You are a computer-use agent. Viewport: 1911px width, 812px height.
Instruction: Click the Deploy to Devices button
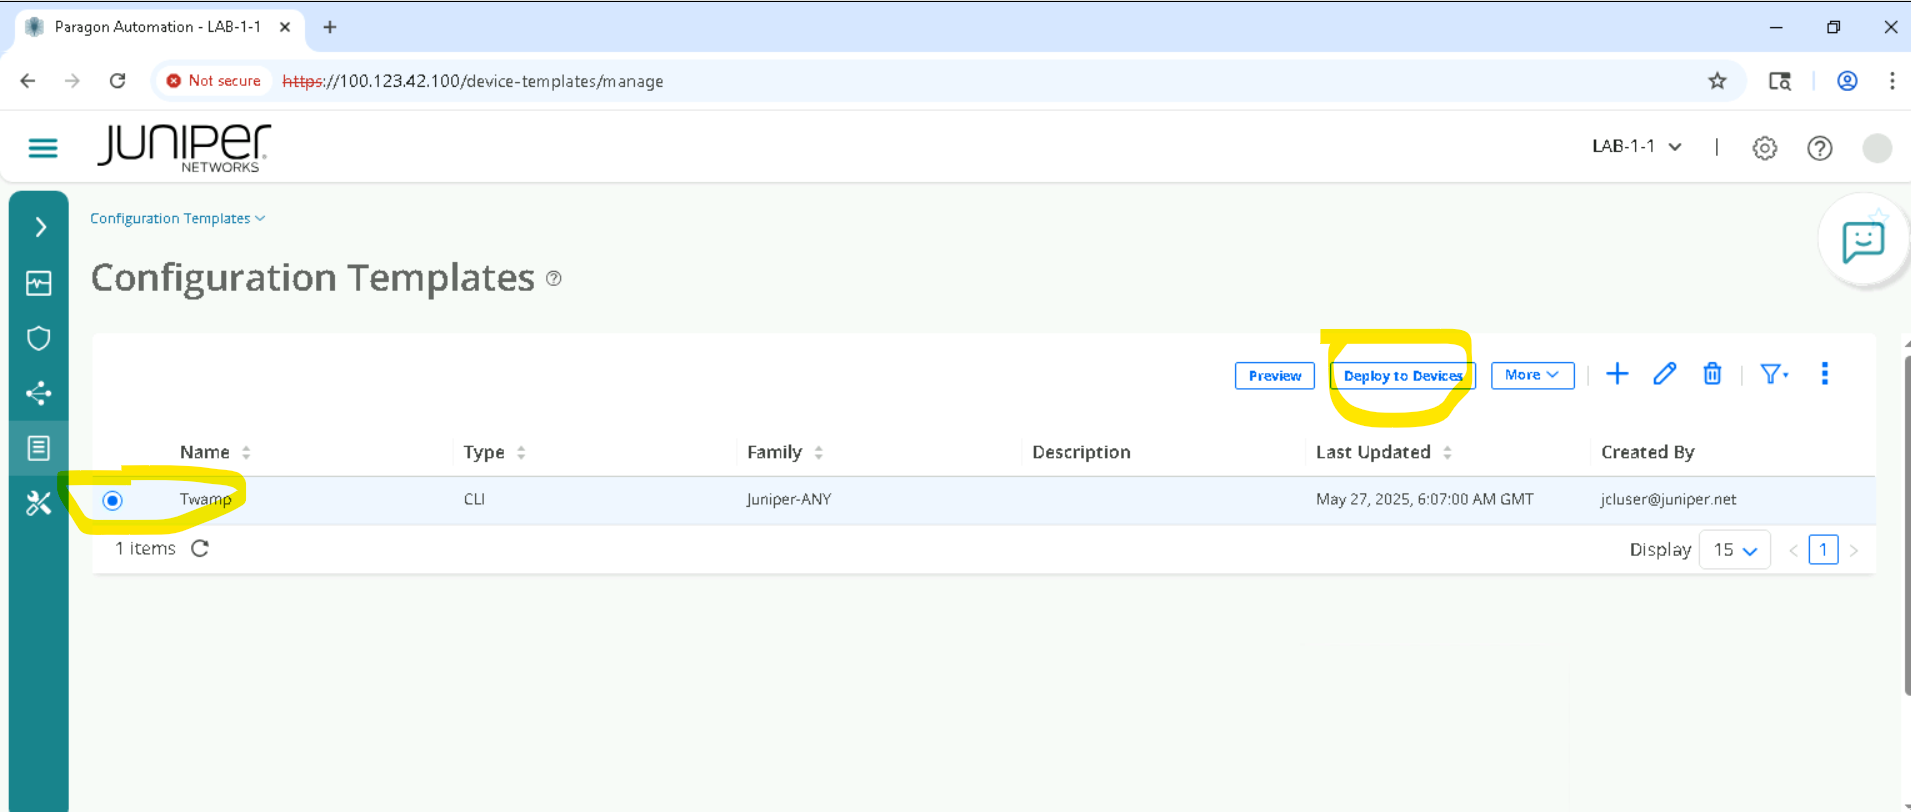tap(1402, 376)
